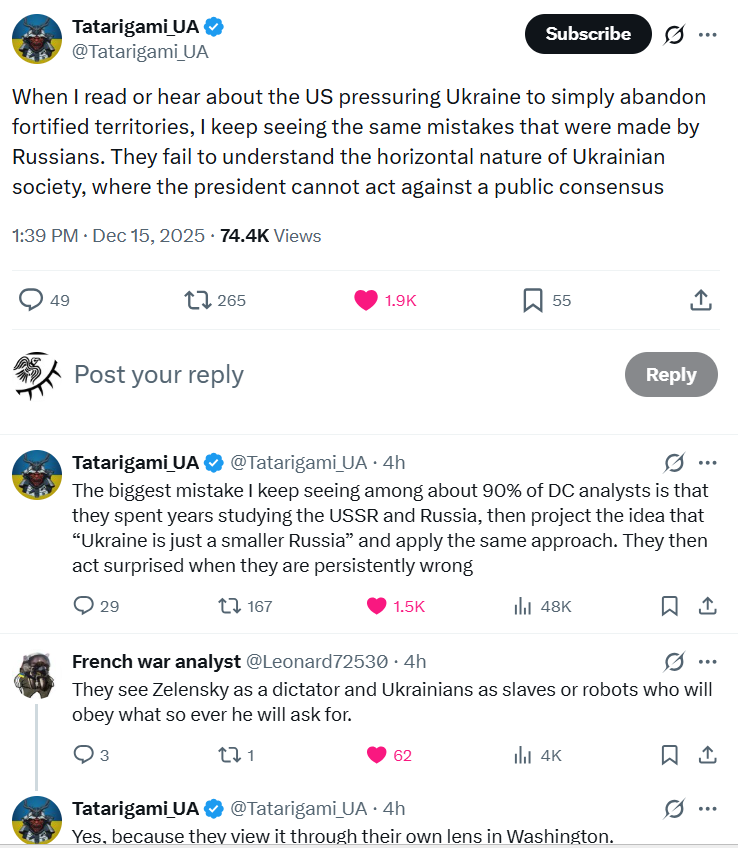Image resolution: width=738 pixels, height=848 pixels.
Task: Bookmark the main post with 55 bookmarks
Action: point(533,299)
